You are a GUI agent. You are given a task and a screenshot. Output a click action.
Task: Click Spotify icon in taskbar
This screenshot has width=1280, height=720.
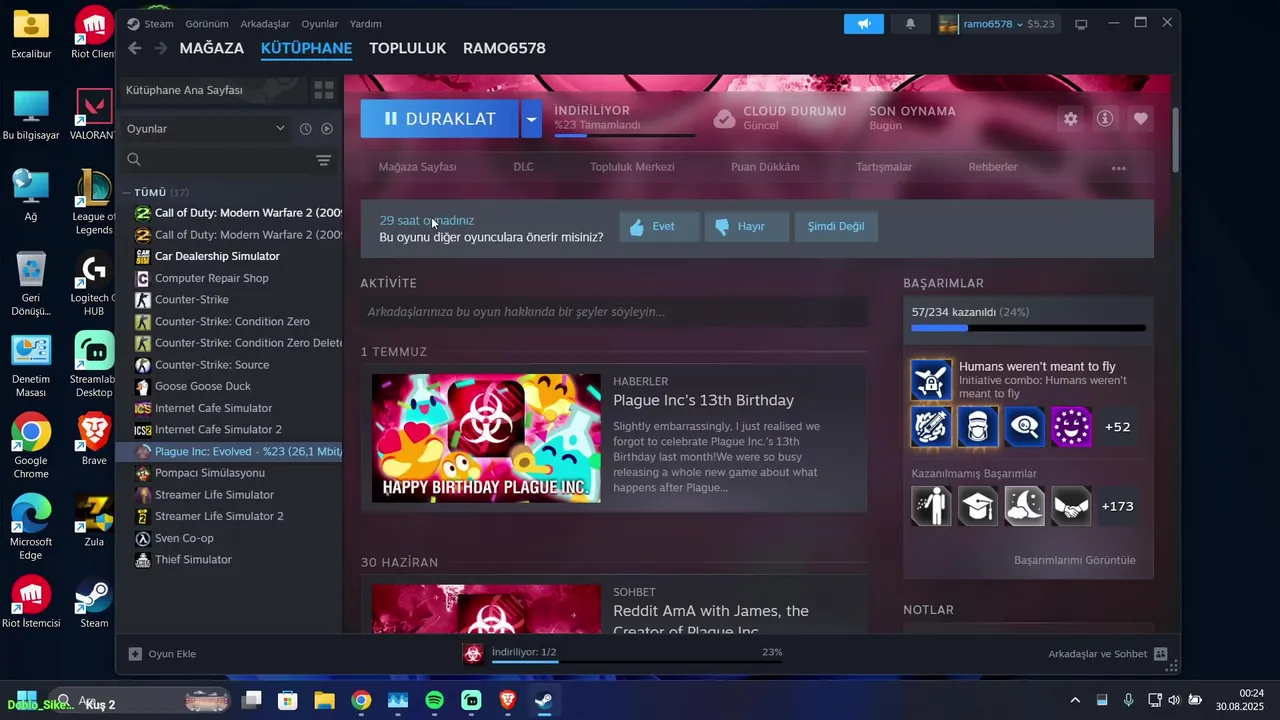coord(434,701)
